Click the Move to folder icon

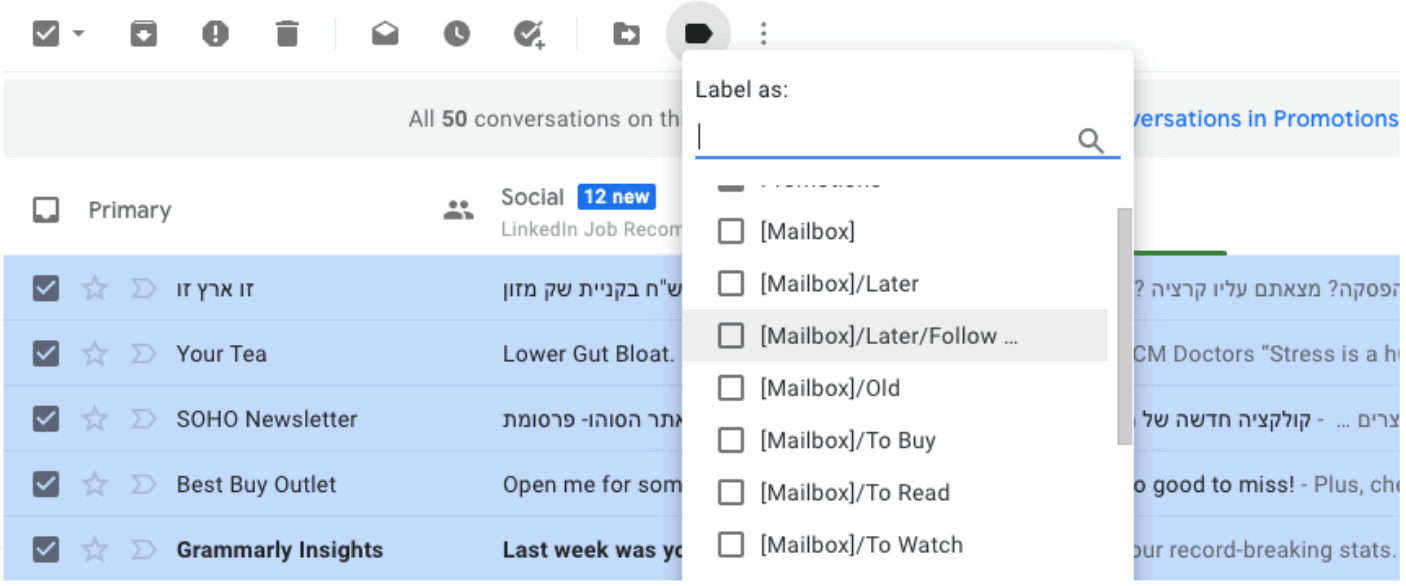point(626,34)
